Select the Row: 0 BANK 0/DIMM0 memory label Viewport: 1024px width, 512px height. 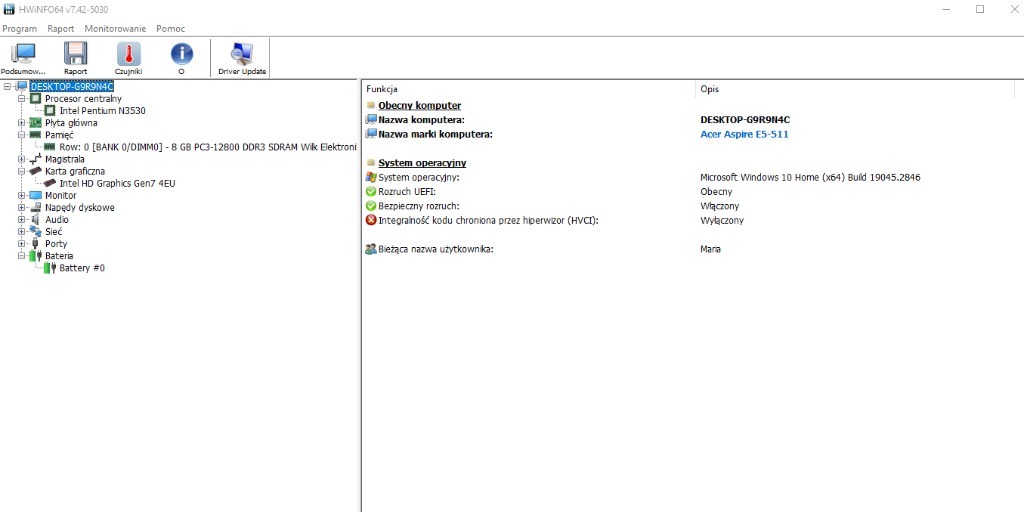pyautogui.click(x=208, y=147)
